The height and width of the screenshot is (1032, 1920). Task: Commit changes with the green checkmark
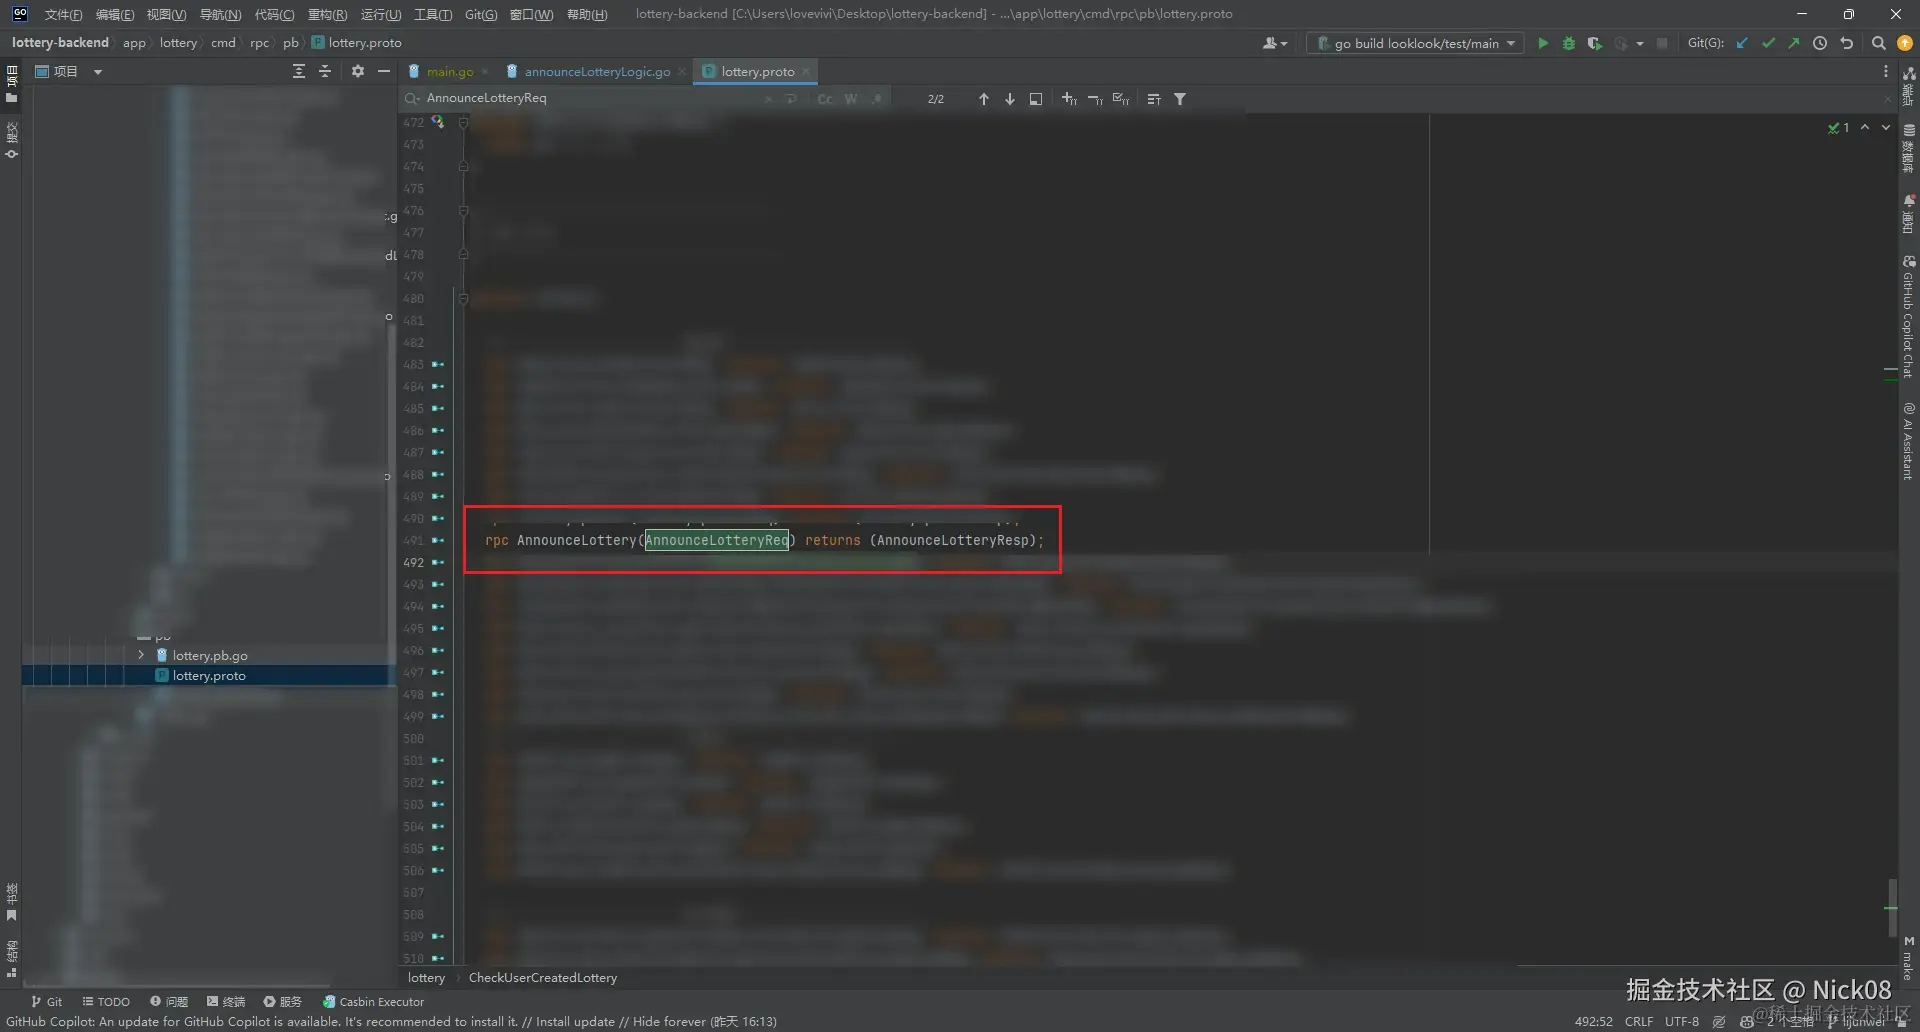pyautogui.click(x=1768, y=43)
